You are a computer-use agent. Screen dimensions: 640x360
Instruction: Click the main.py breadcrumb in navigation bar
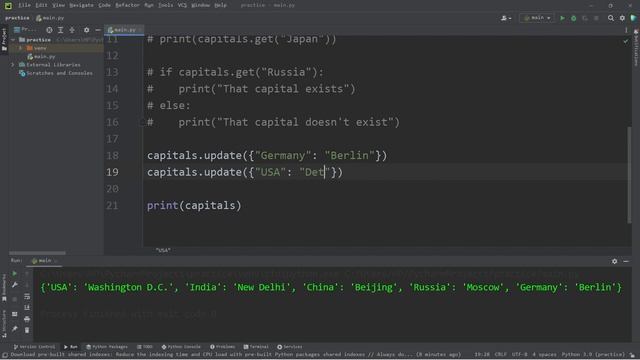click(50, 18)
